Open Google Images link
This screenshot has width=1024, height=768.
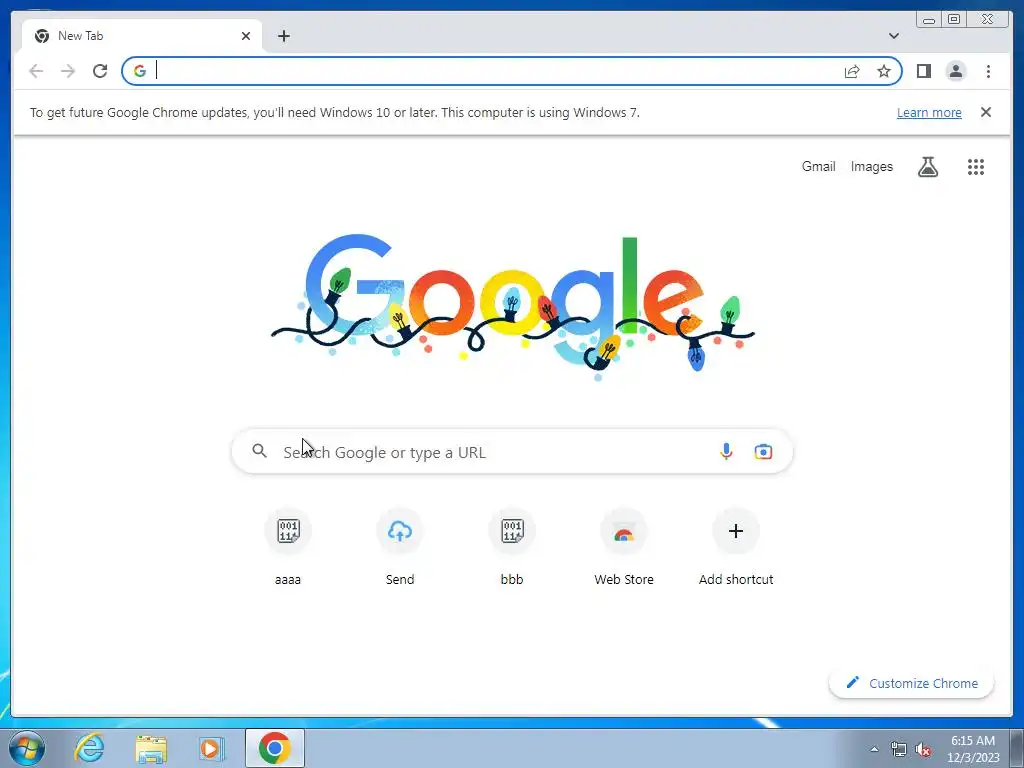(871, 167)
